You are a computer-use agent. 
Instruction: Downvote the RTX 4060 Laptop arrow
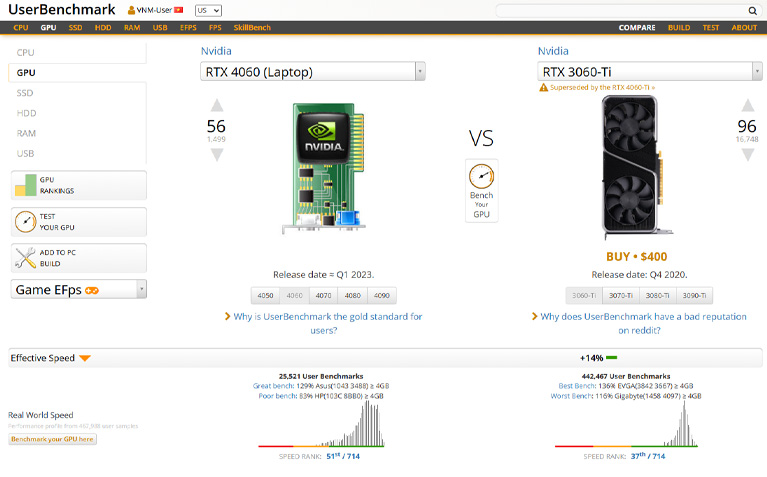(x=217, y=155)
